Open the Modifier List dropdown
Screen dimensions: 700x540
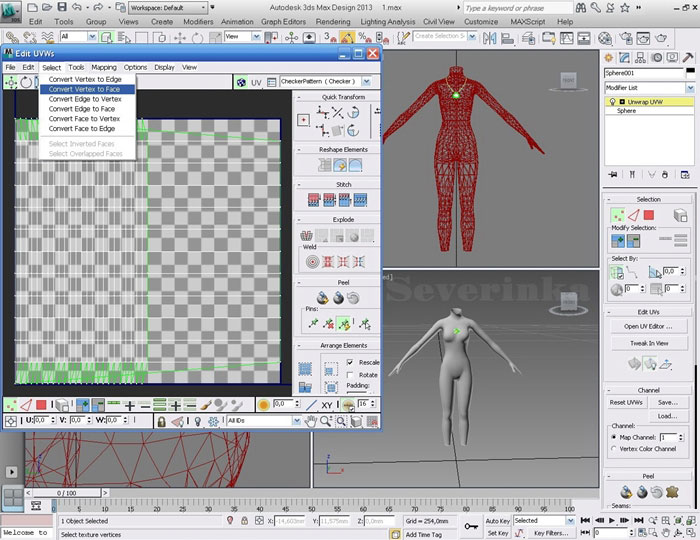pos(690,88)
